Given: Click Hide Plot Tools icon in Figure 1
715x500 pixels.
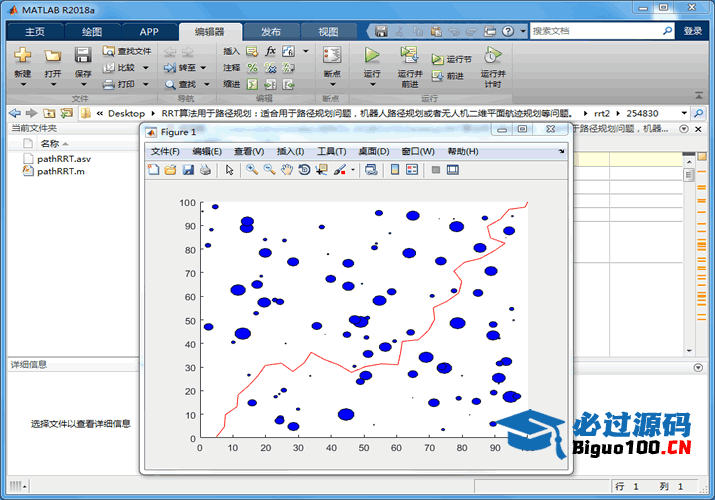Looking at the screenshot, I should click(435, 170).
